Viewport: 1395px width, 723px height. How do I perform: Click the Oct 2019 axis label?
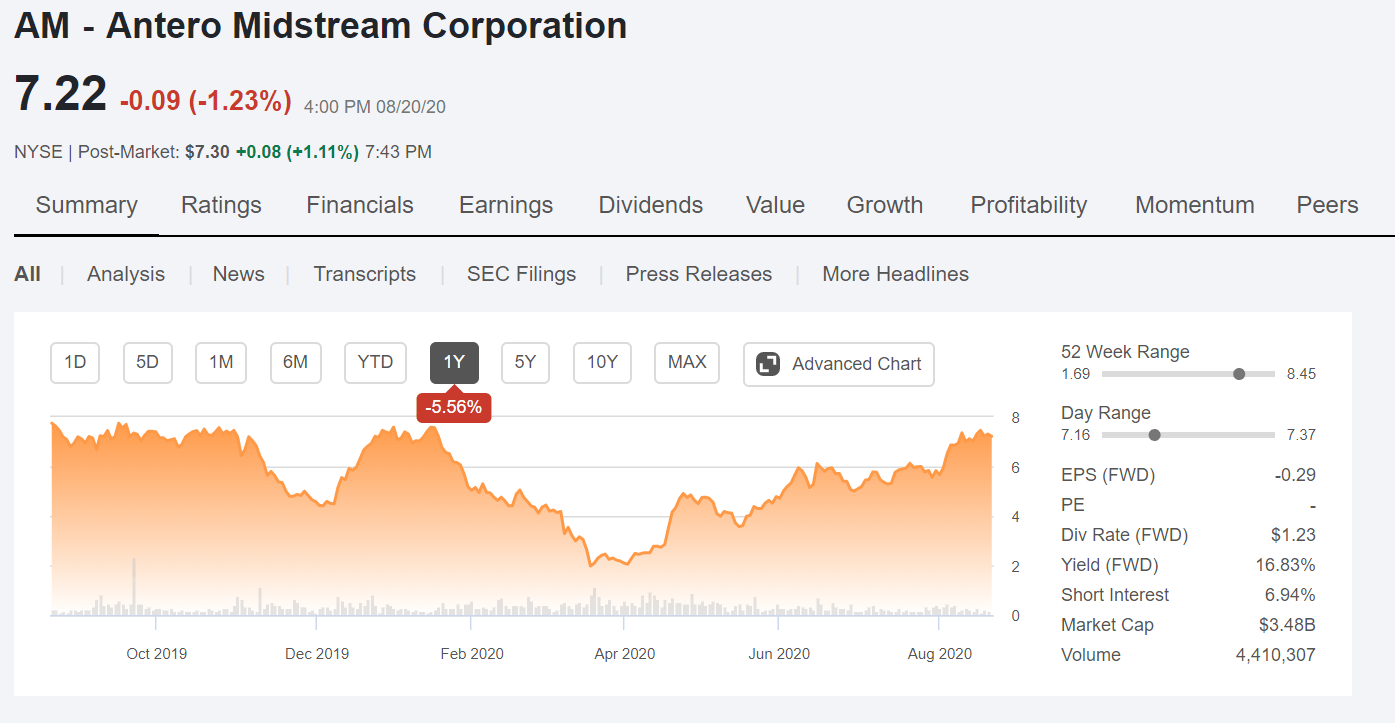point(156,654)
